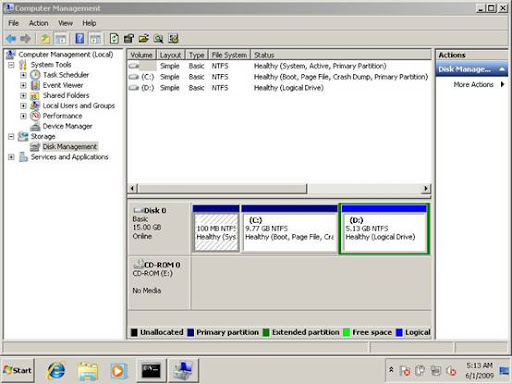512x384 pixels.
Task: Collapse the Disk Management actions section
Action: pyautogui.click(x=502, y=69)
